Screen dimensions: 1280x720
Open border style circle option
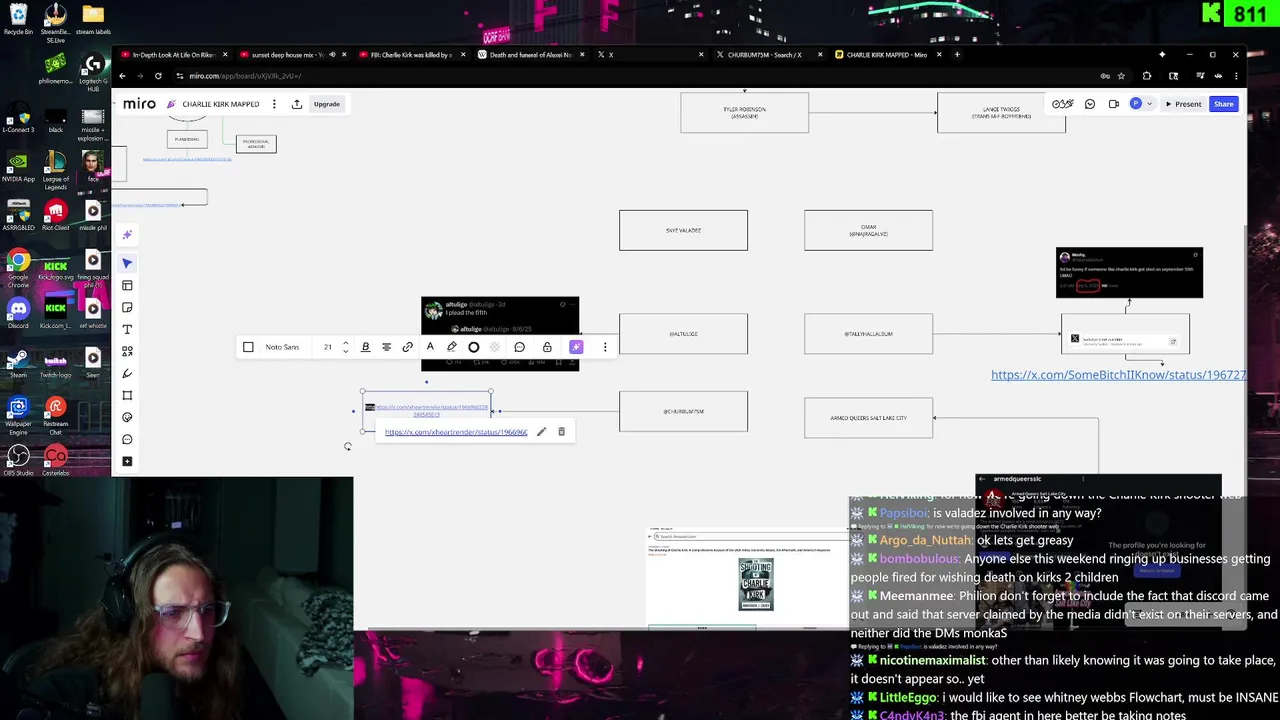coord(473,347)
